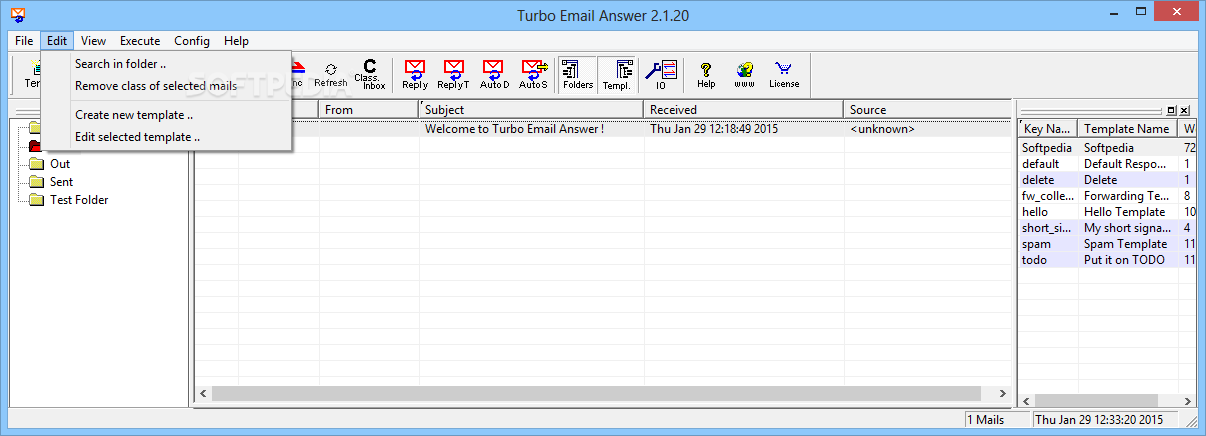Select the Spam Template row
Viewport: 1206px width, 436px height.
coord(1107,243)
